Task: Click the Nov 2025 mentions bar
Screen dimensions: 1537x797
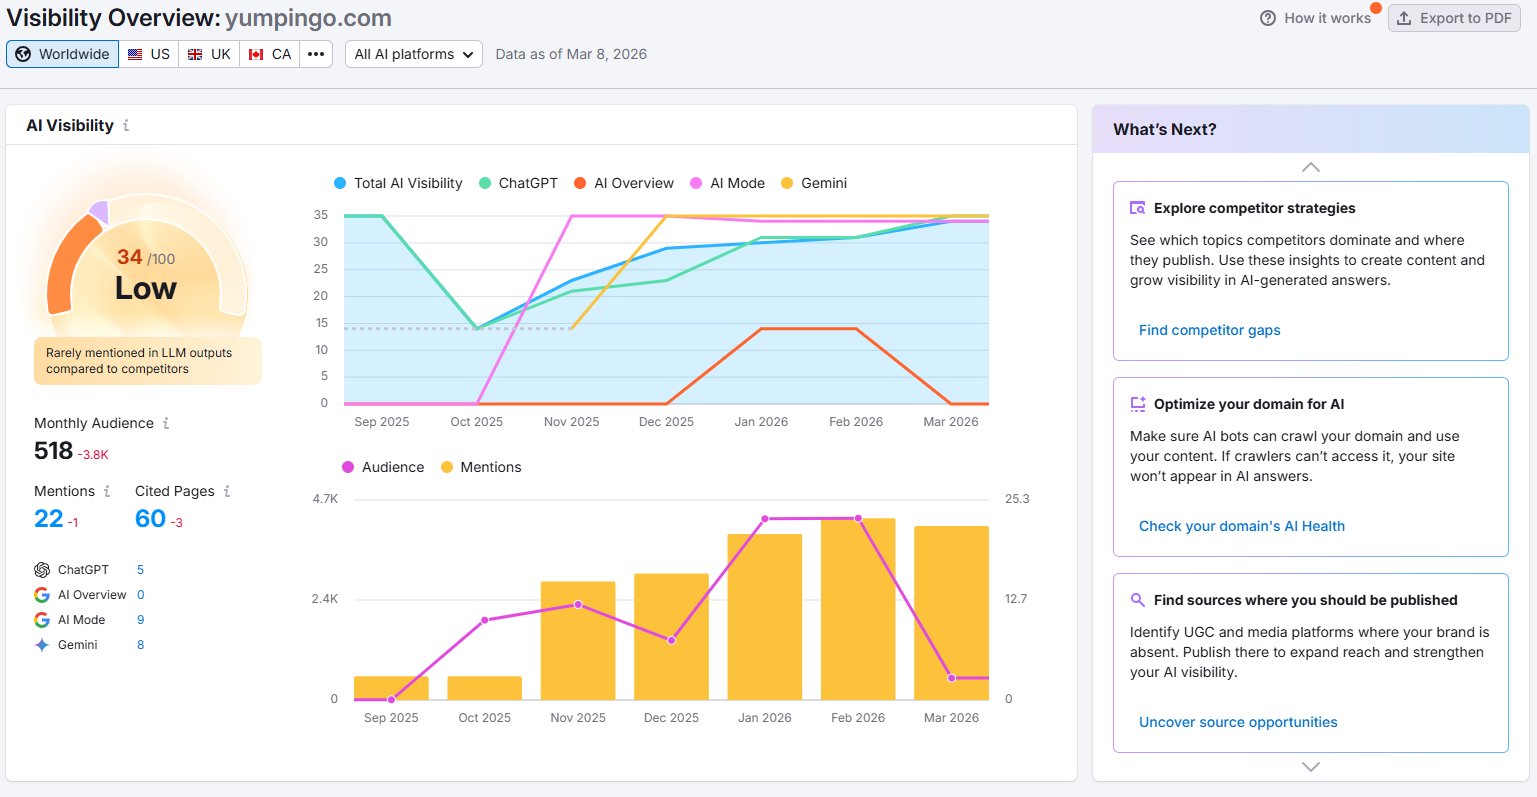Action: click(x=578, y=640)
